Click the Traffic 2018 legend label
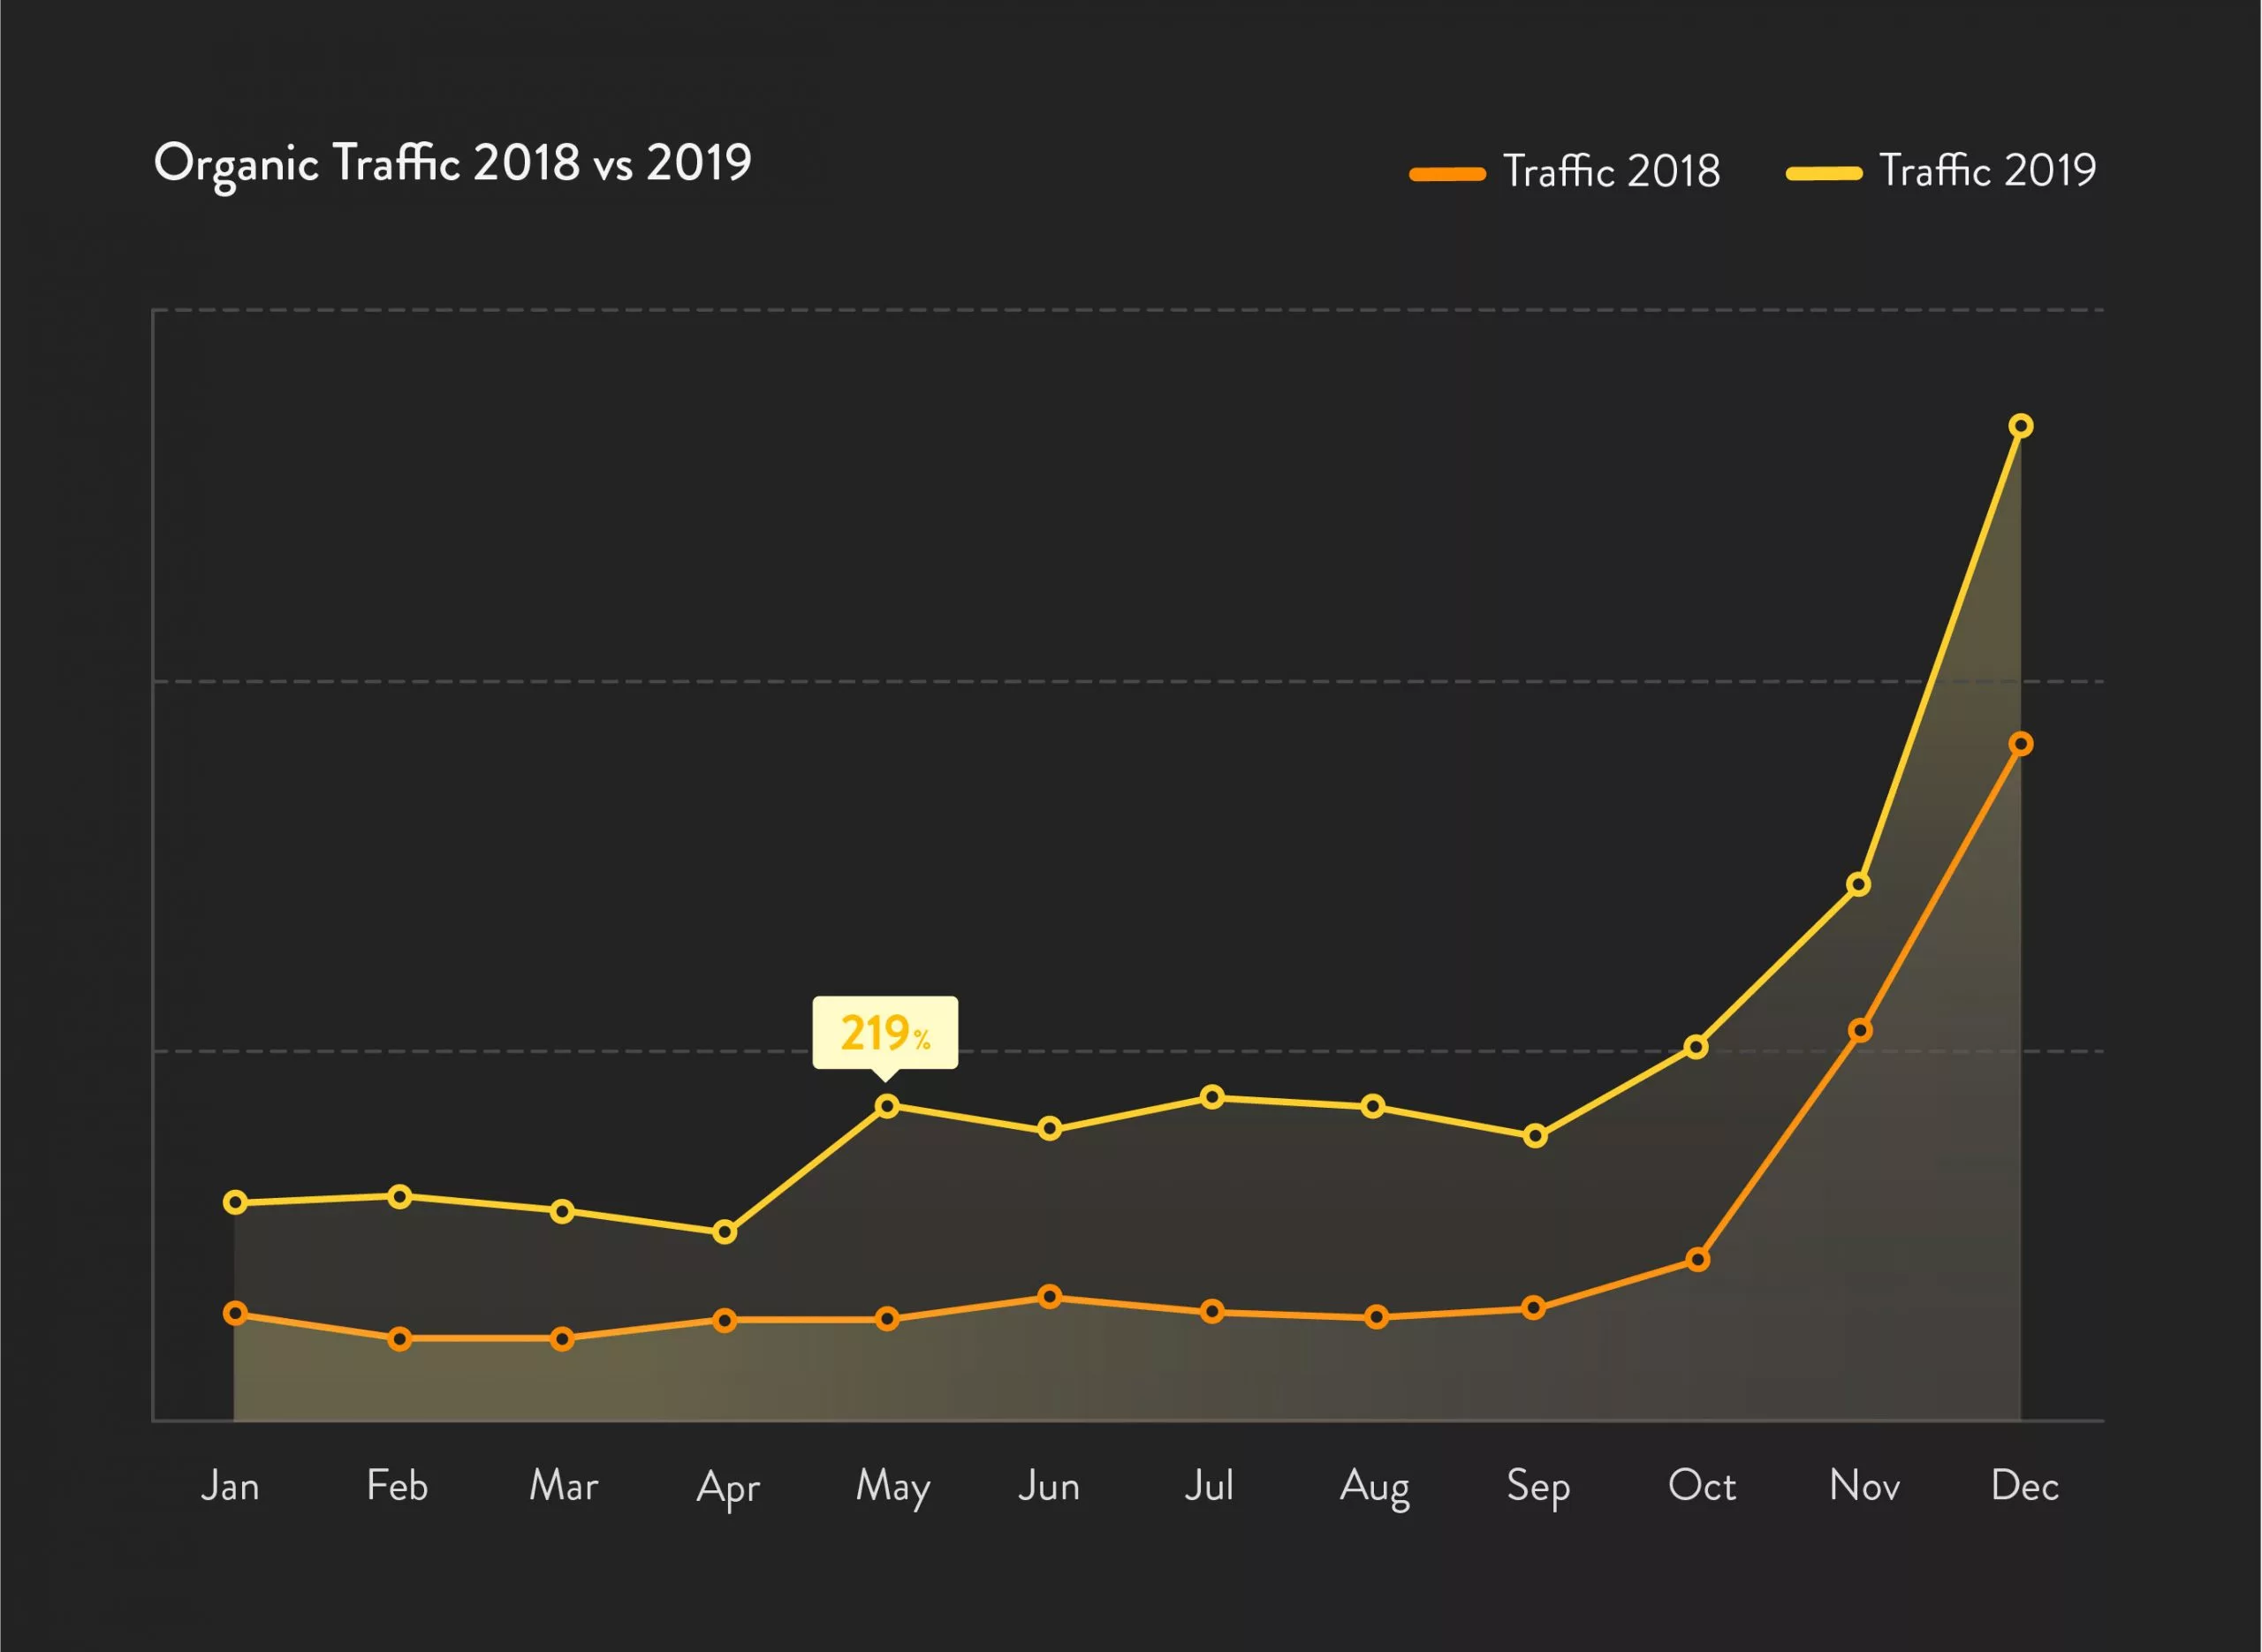The width and height of the screenshot is (2262, 1652). (x=1611, y=171)
